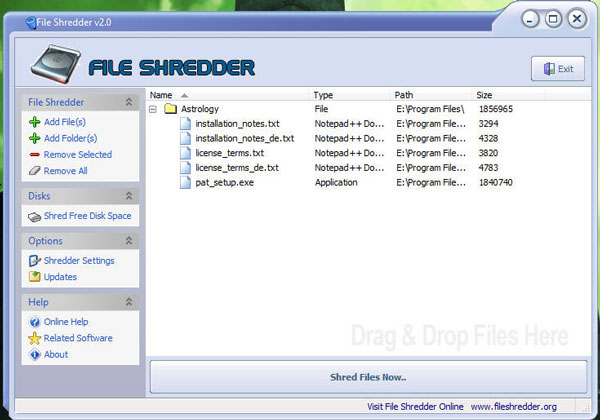Click the Type column header
The width and height of the screenshot is (600, 420).
pyautogui.click(x=349, y=95)
